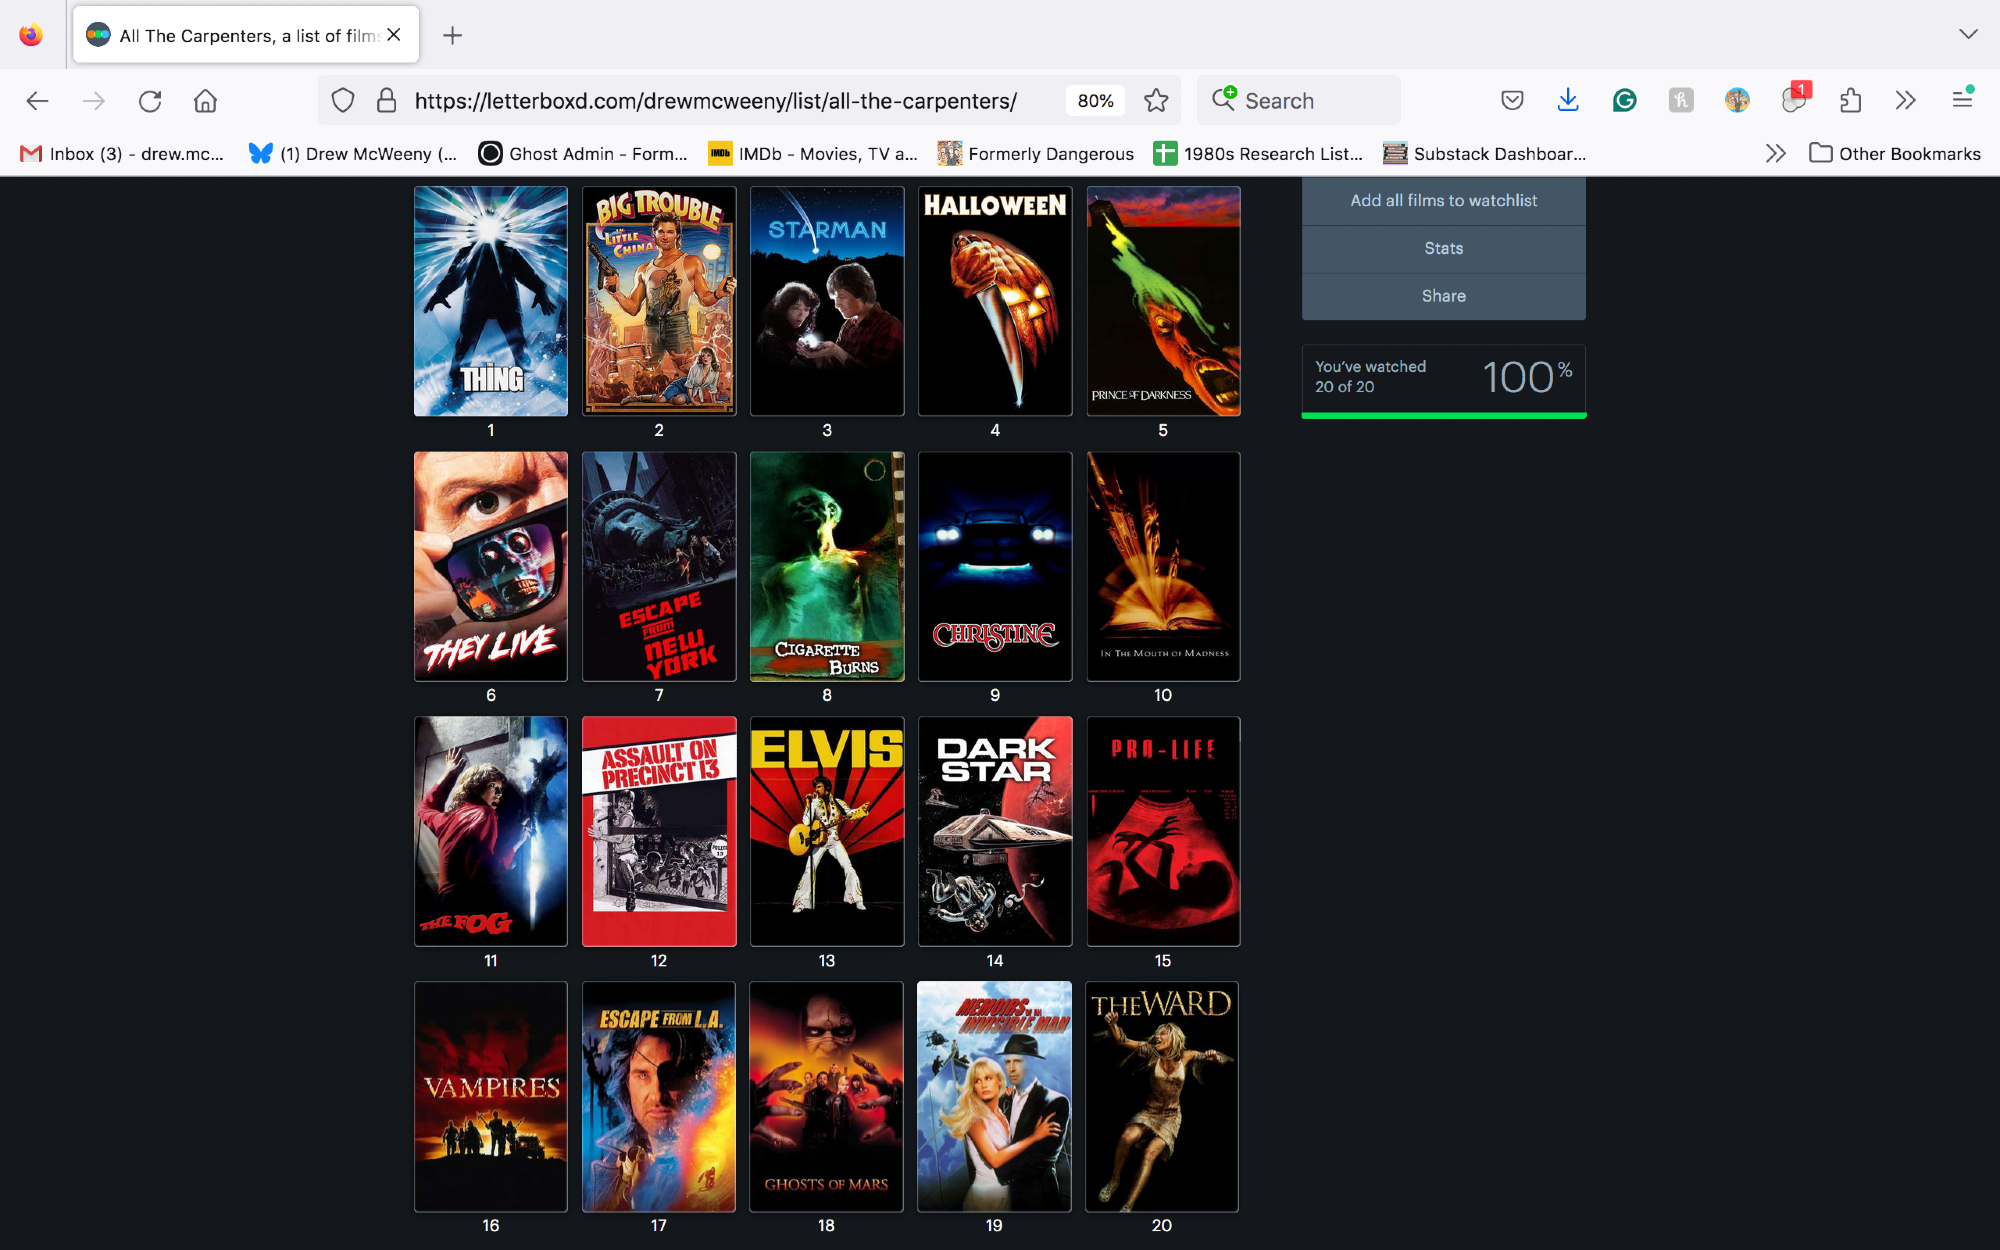The image size is (2000, 1250).
Task: Open the Downloads arrow icon
Action: coord(1568,101)
